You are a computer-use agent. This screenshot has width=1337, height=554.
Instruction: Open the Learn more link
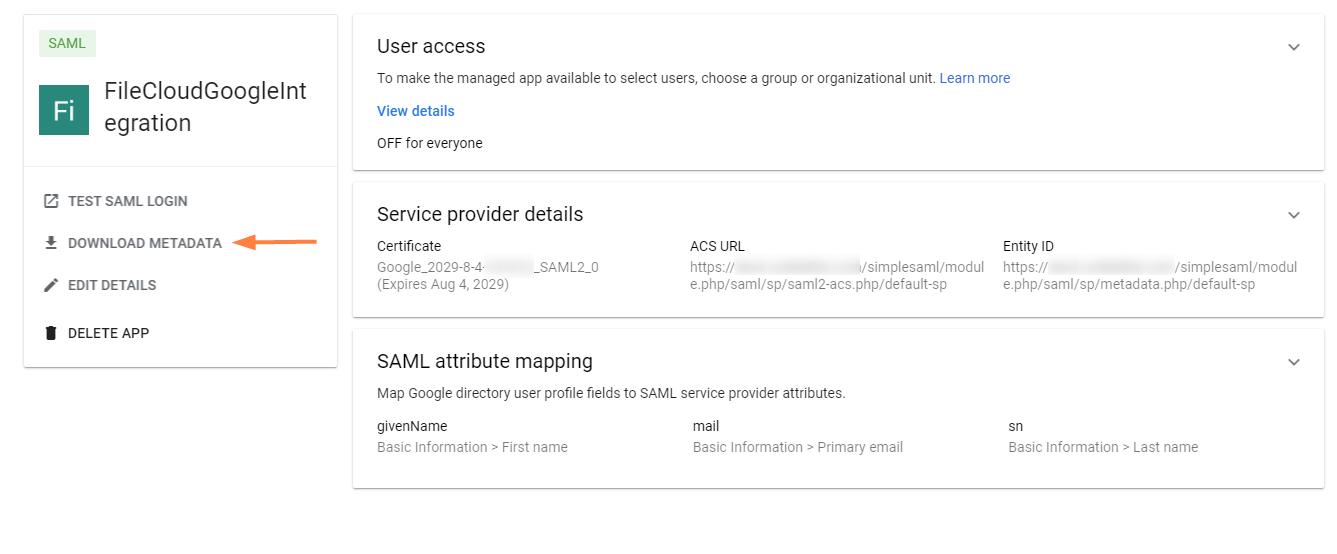pos(974,78)
